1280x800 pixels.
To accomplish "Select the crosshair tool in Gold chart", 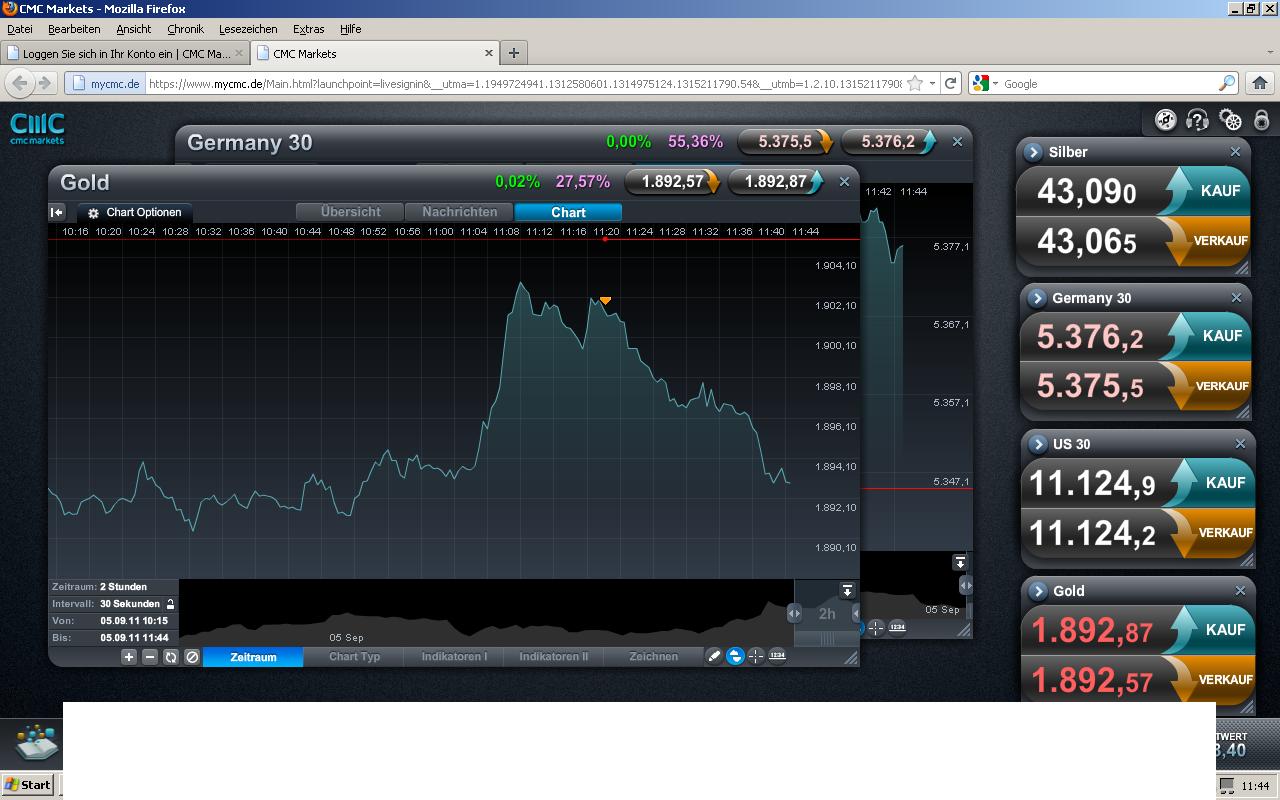I will click(756, 656).
